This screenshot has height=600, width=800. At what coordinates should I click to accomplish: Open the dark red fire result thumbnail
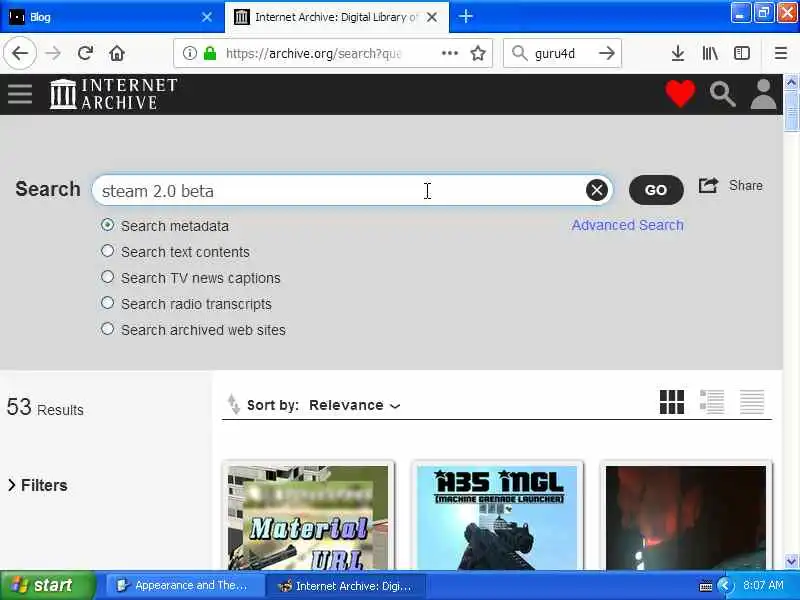[686, 516]
